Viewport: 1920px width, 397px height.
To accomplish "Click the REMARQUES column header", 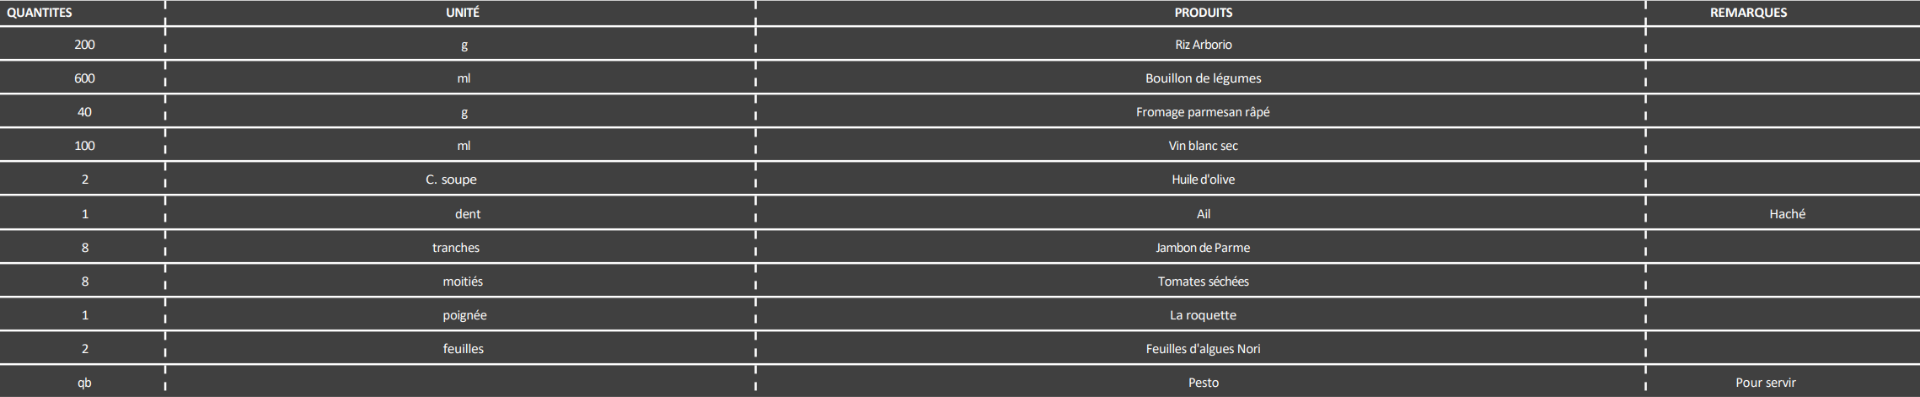I will (1748, 13).
